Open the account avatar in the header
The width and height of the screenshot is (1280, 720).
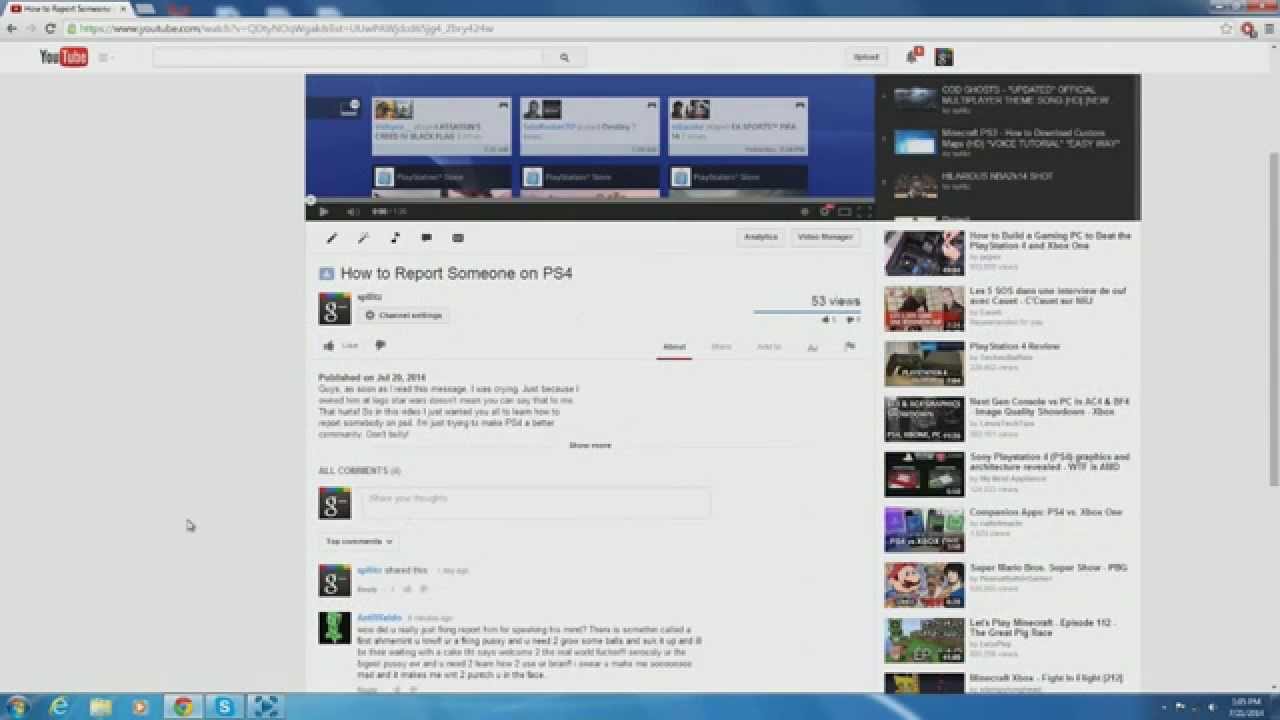click(944, 57)
